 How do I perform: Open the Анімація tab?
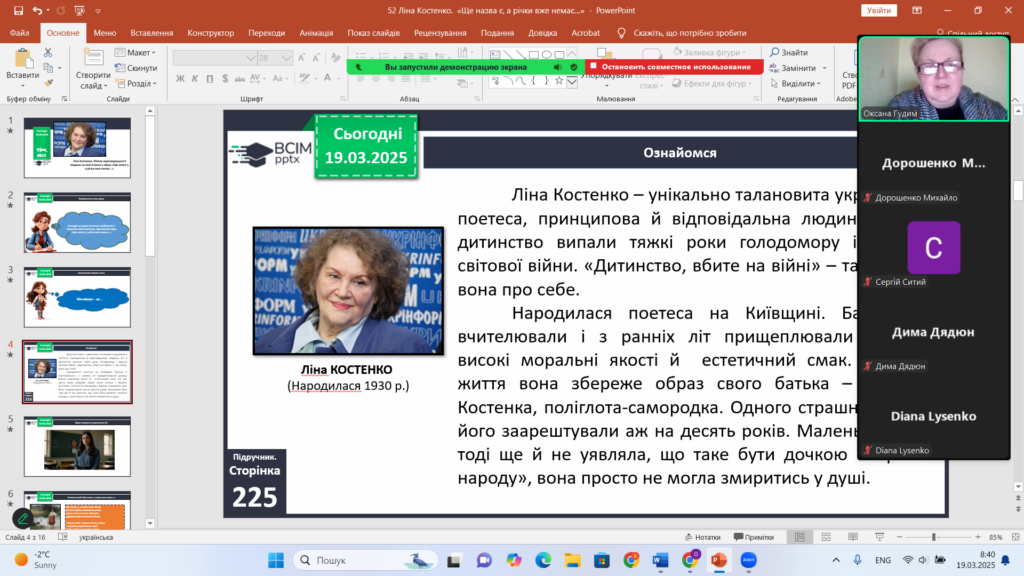316,33
